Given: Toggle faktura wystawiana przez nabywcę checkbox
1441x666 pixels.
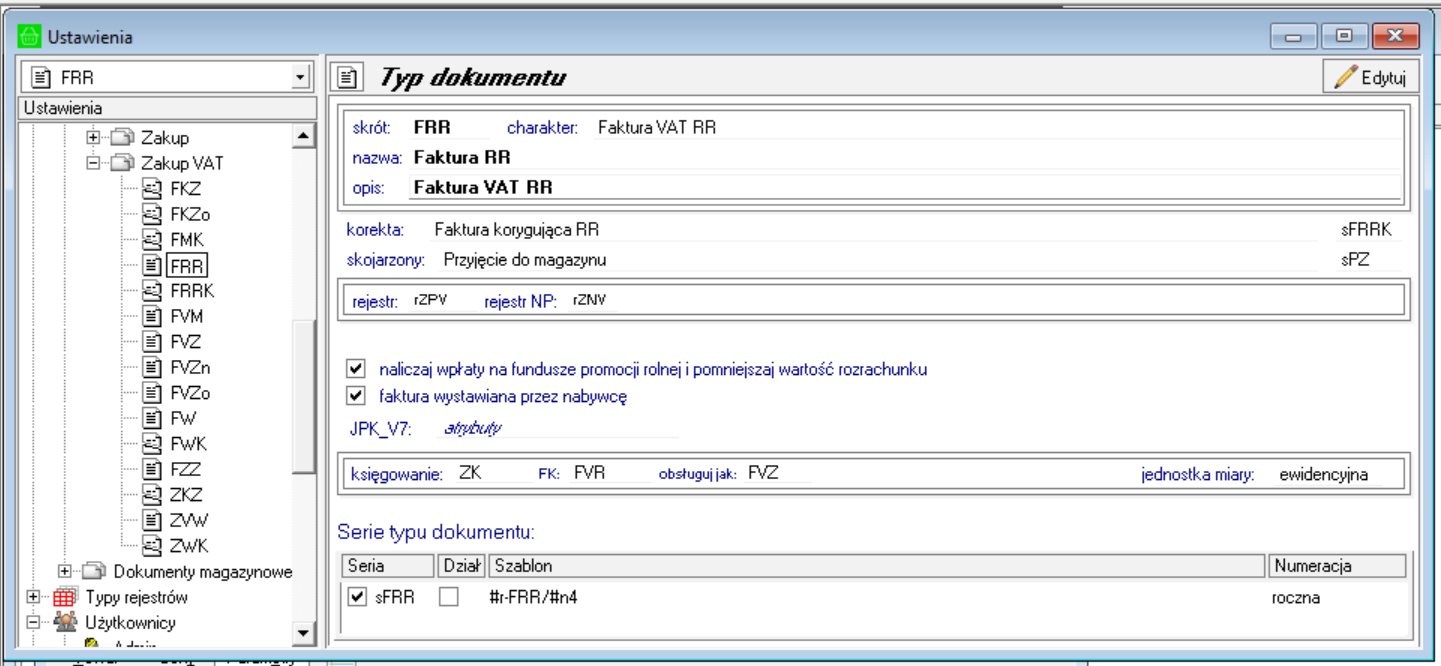Looking at the screenshot, I should (355, 396).
